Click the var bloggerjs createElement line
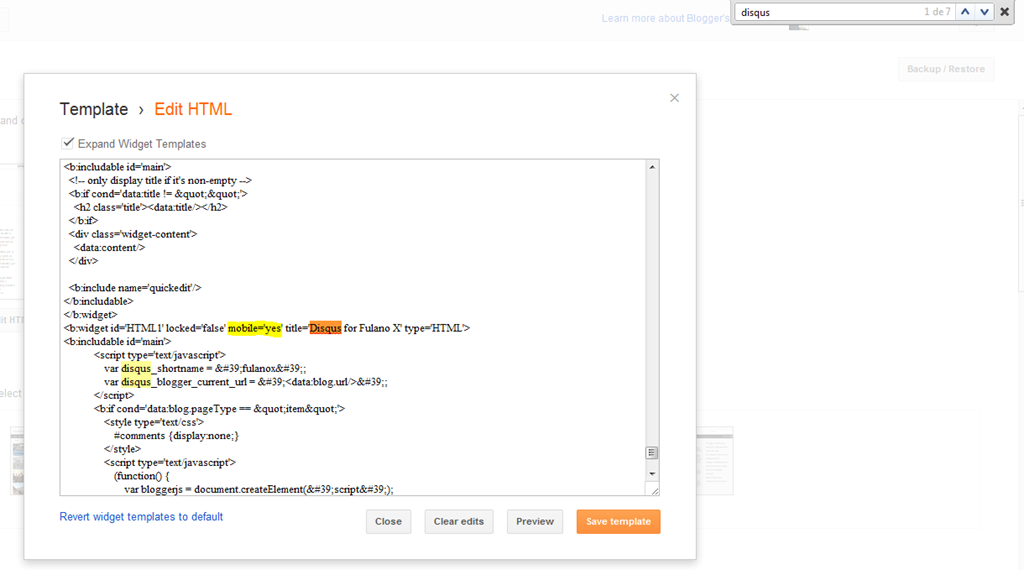 (x=259, y=490)
